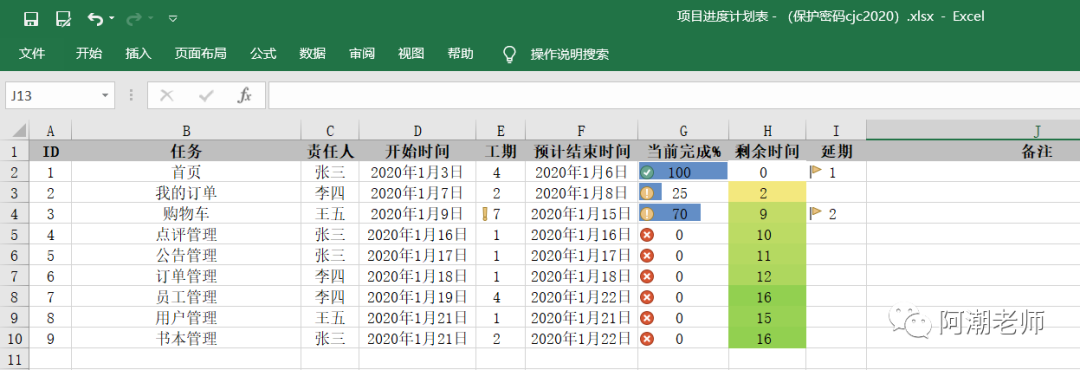Switch to the 页面布局 ribbon tab
The image size is (1080, 370).
tap(200, 54)
